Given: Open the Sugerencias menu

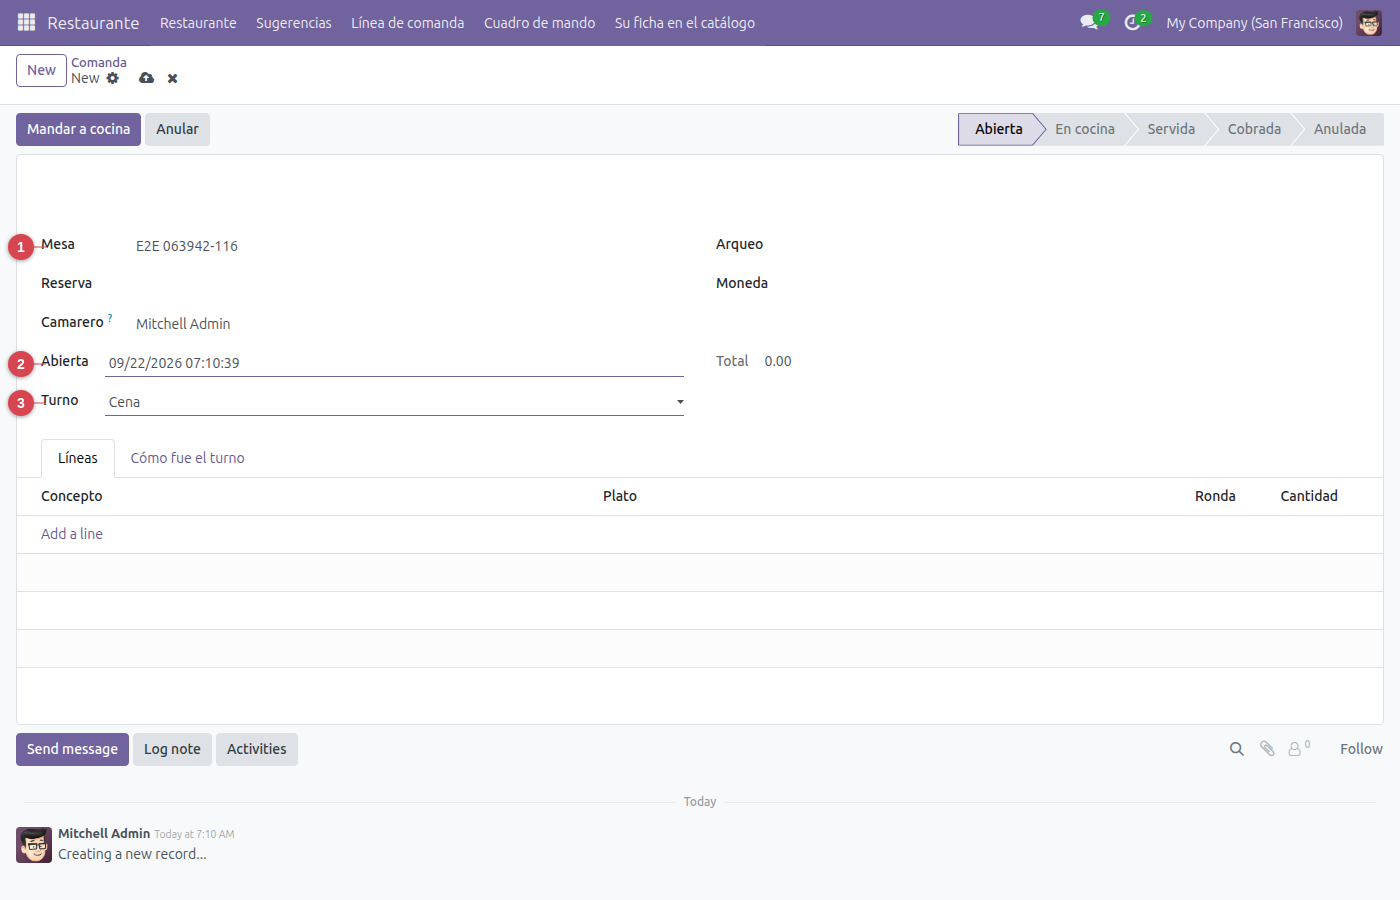Looking at the screenshot, I should pyautogui.click(x=294, y=22).
